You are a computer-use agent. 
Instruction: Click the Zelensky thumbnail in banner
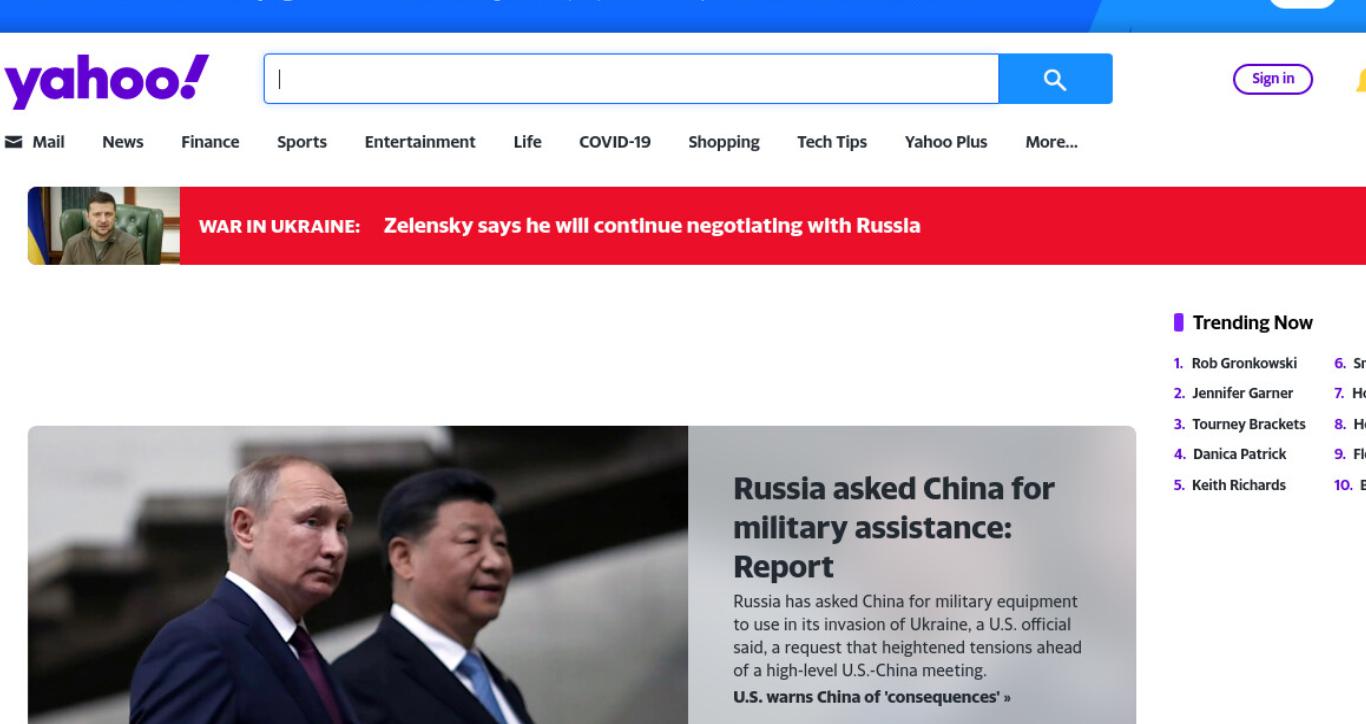coord(104,226)
